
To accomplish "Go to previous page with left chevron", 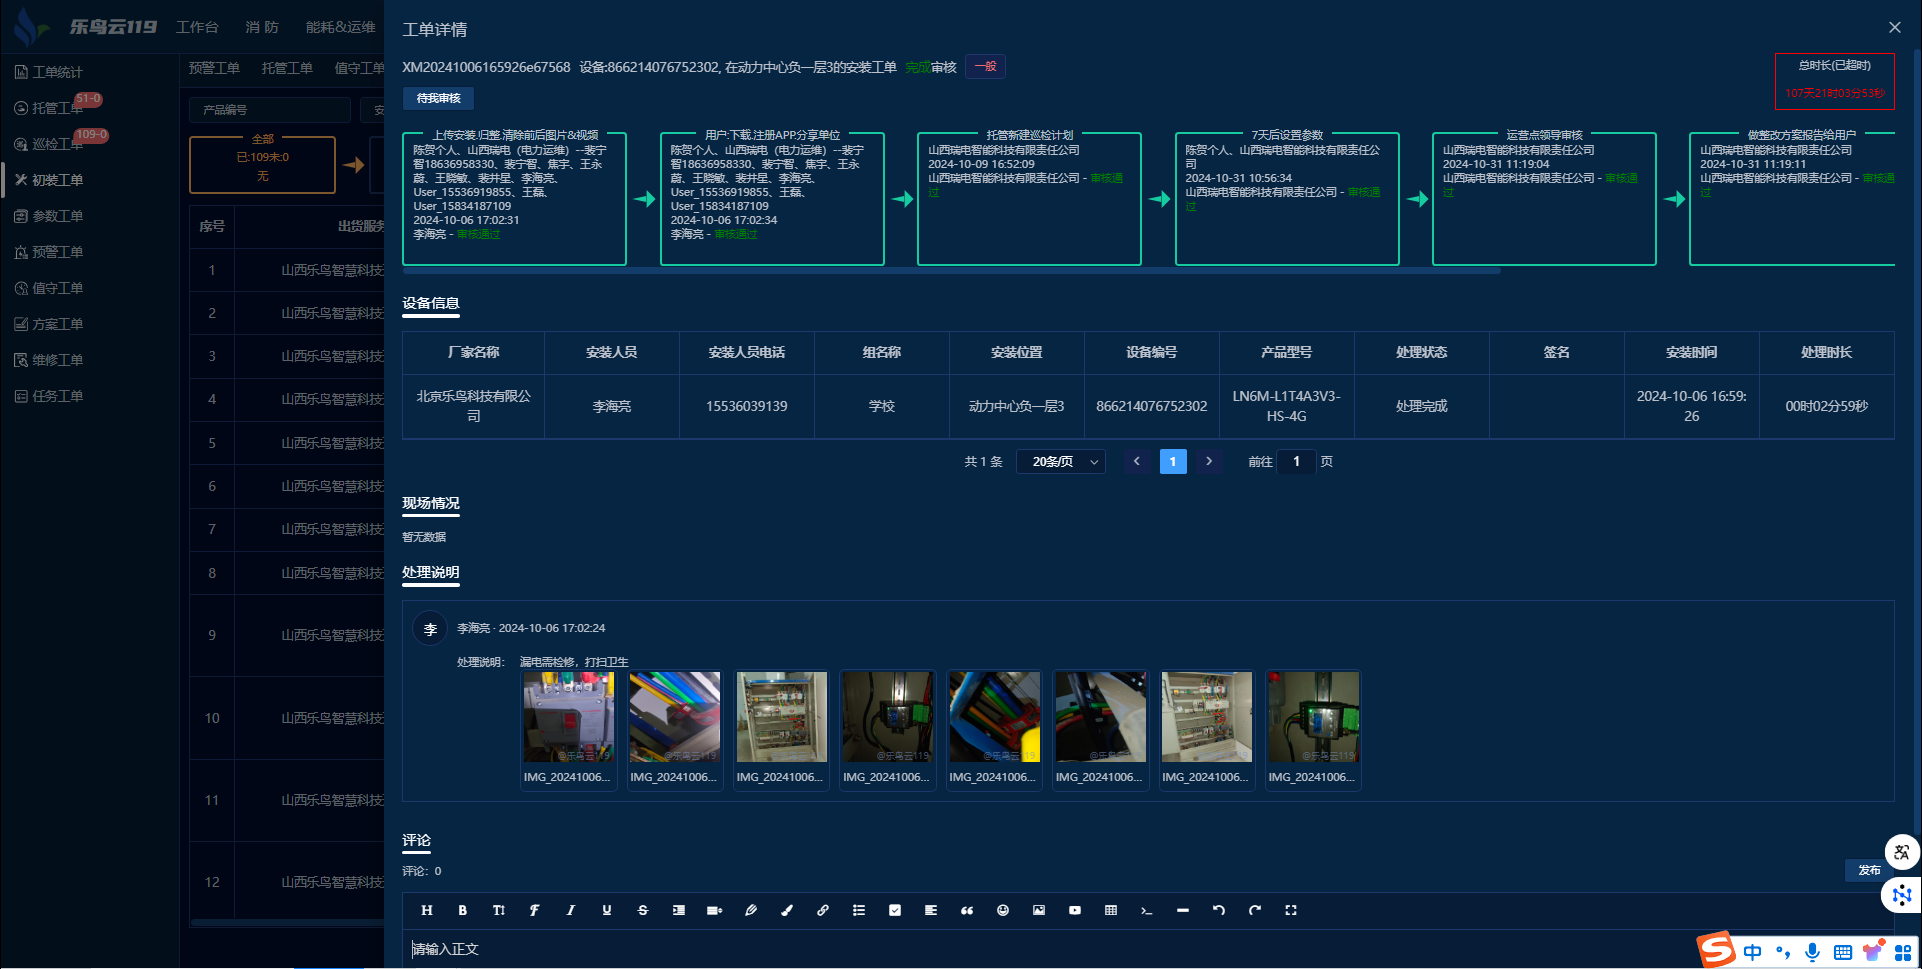I will (x=1136, y=462).
